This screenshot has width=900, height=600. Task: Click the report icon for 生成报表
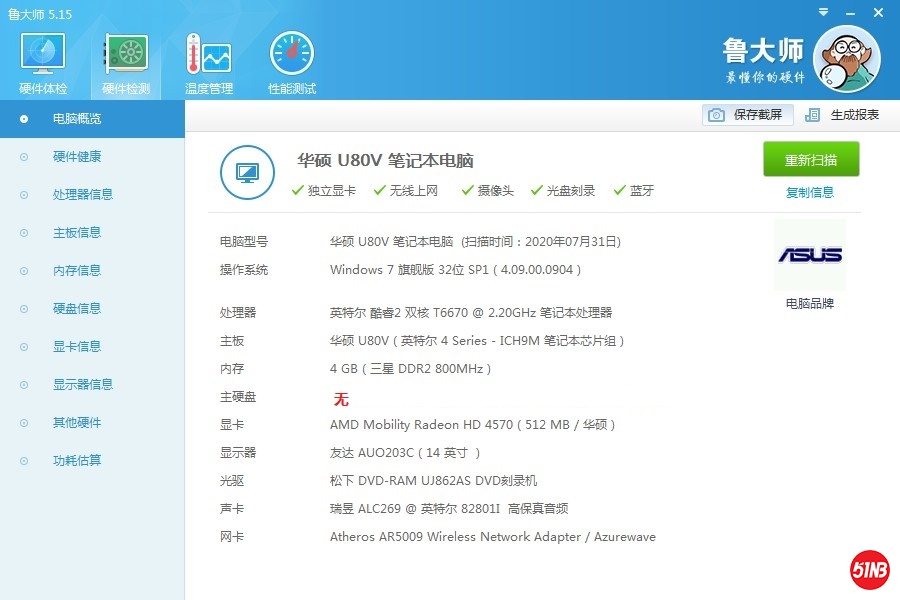click(813, 115)
